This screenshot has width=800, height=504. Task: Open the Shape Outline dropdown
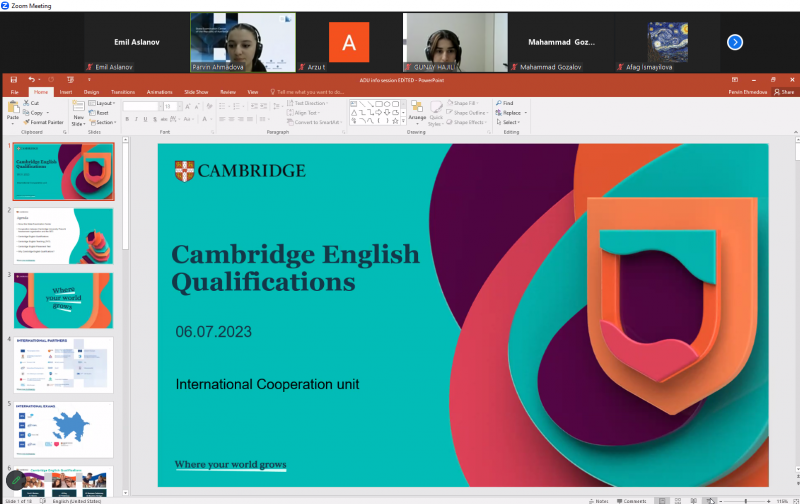point(467,113)
